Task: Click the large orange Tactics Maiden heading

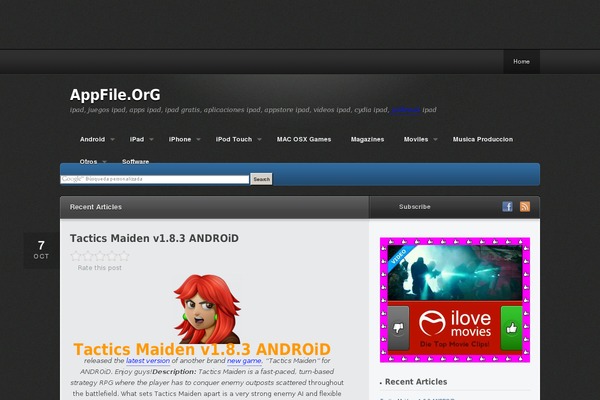Action: 202,349
